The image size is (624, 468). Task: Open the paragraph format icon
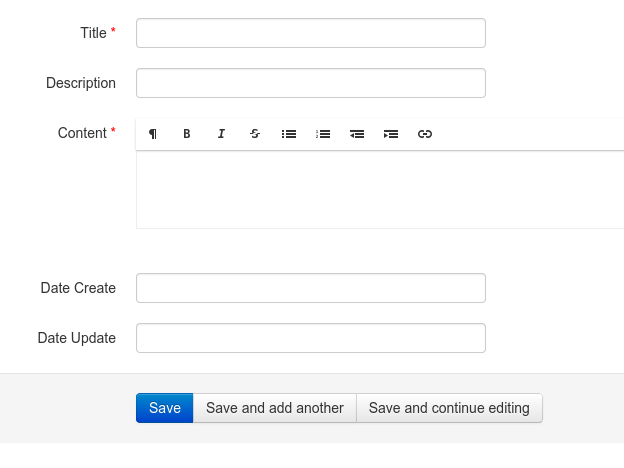coord(153,134)
